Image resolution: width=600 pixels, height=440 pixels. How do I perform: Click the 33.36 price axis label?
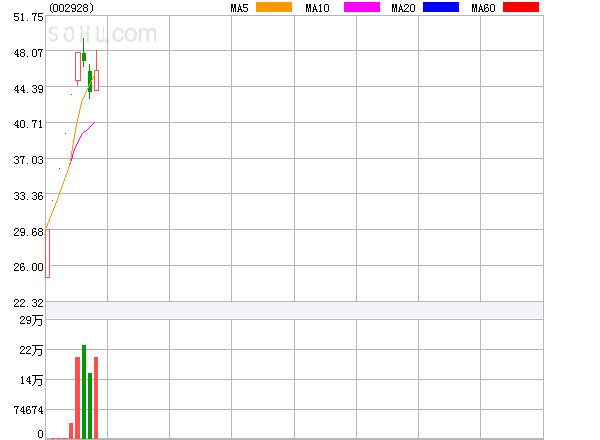coord(28,196)
